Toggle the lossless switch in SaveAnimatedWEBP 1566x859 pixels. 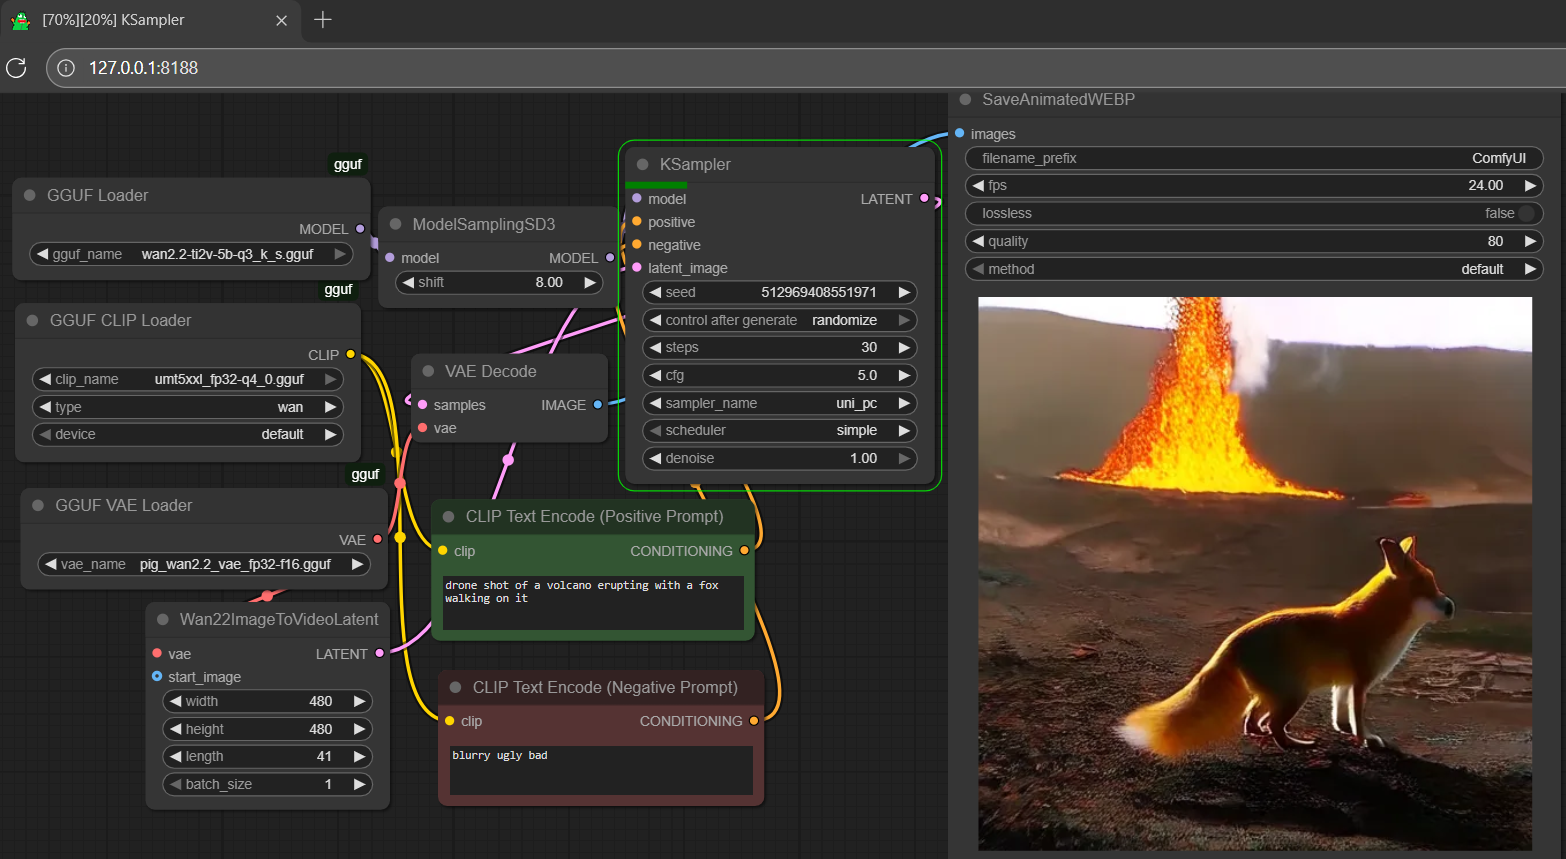[1525, 213]
